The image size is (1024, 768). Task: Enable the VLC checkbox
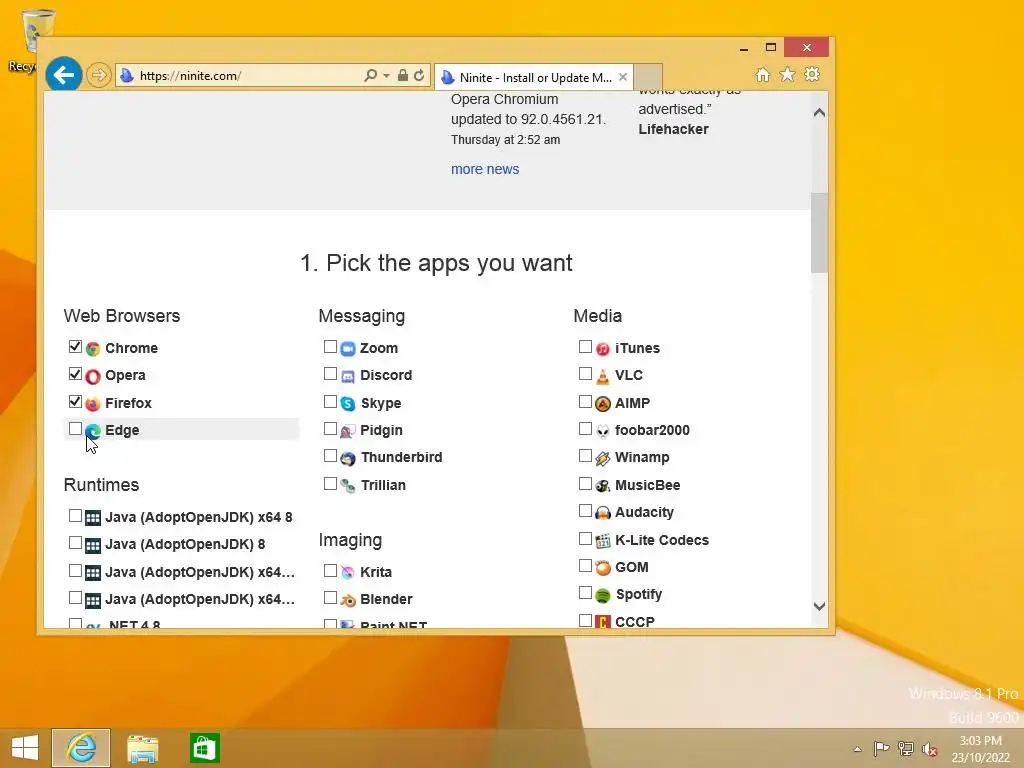pyautogui.click(x=585, y=374)
